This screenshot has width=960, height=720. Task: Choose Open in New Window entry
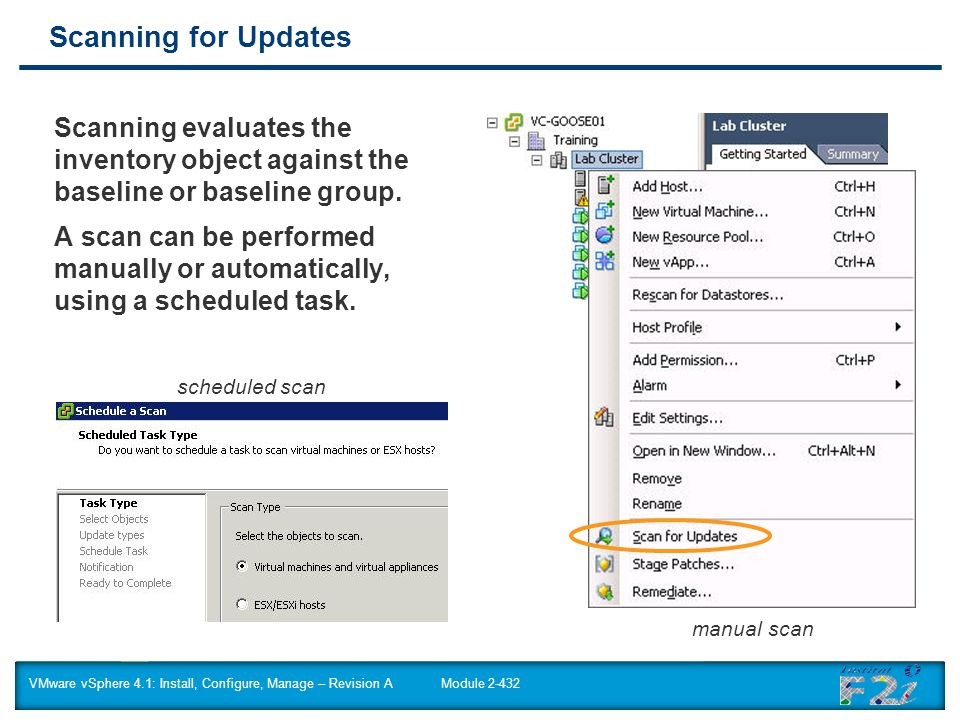pyautogui.click(x=753, y=451)
